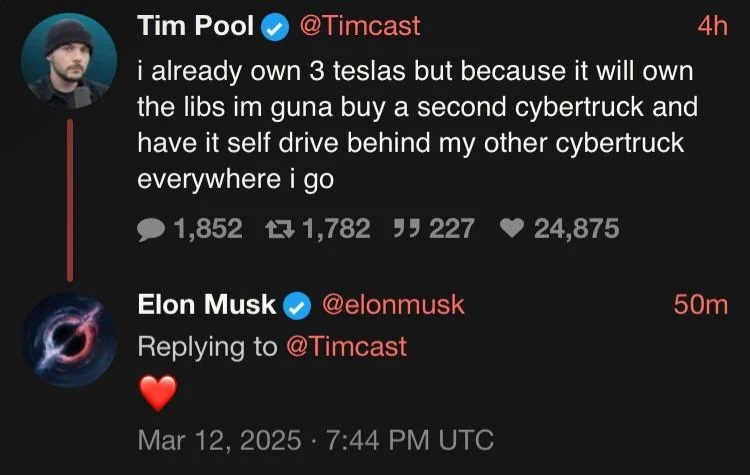View the 24,875 likes count

[x=576, y=229]
